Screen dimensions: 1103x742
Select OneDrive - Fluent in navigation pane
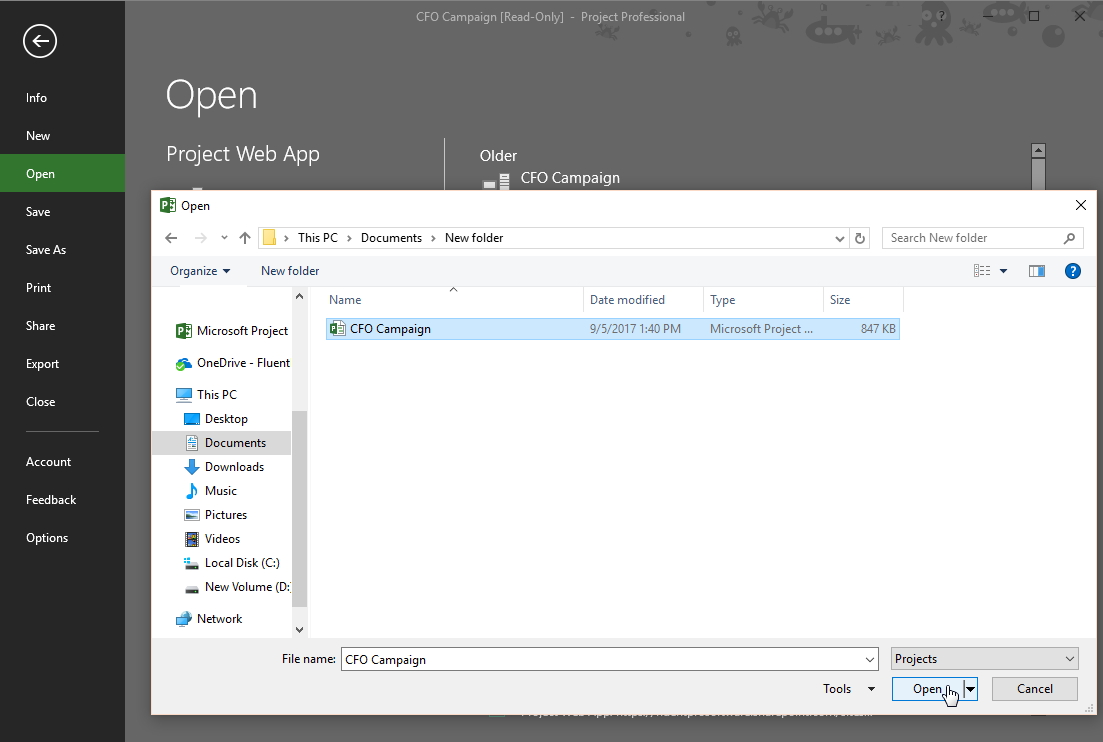[x=232, y=363]
